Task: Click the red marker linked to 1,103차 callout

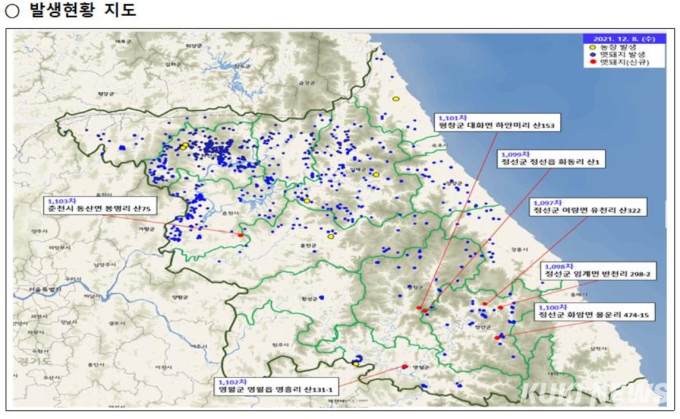Action: [240, 235]
